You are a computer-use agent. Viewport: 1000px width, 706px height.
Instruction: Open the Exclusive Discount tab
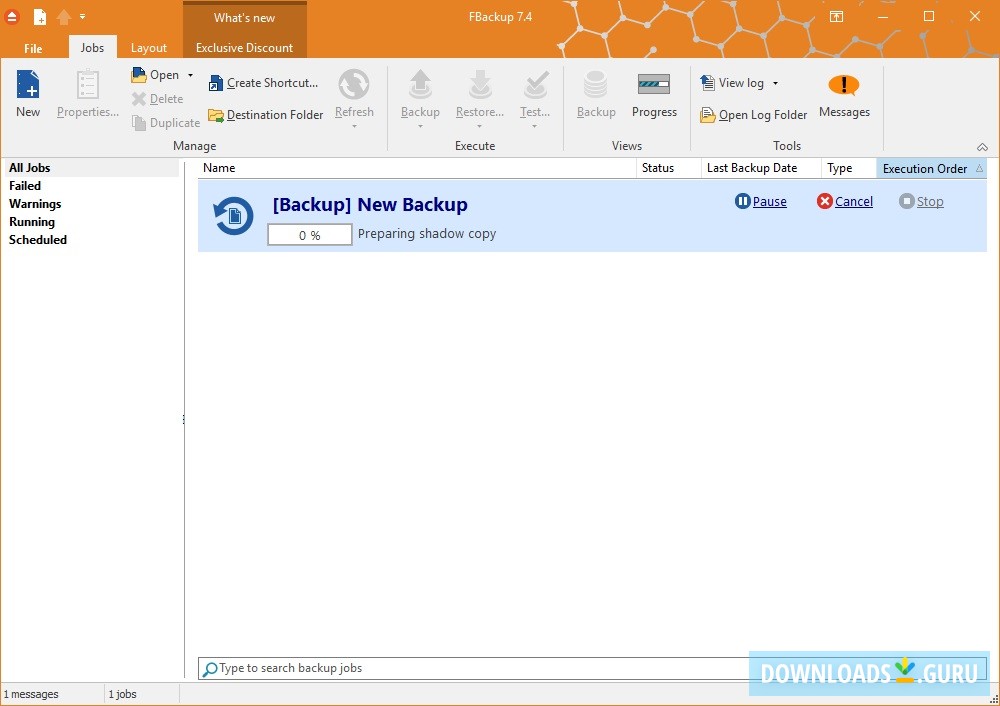coord(244,48)
